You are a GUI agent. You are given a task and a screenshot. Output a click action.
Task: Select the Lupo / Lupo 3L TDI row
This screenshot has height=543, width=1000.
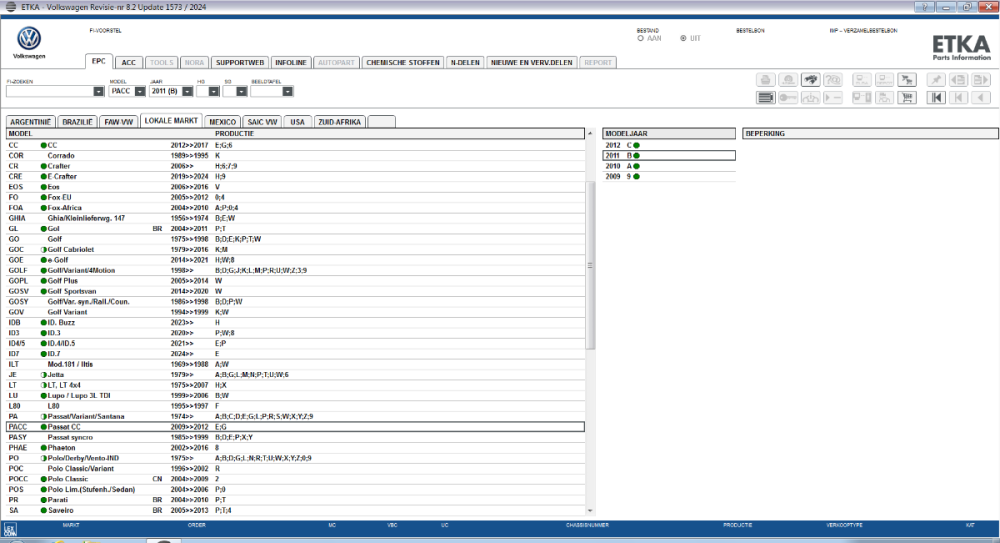coord(295,396)
